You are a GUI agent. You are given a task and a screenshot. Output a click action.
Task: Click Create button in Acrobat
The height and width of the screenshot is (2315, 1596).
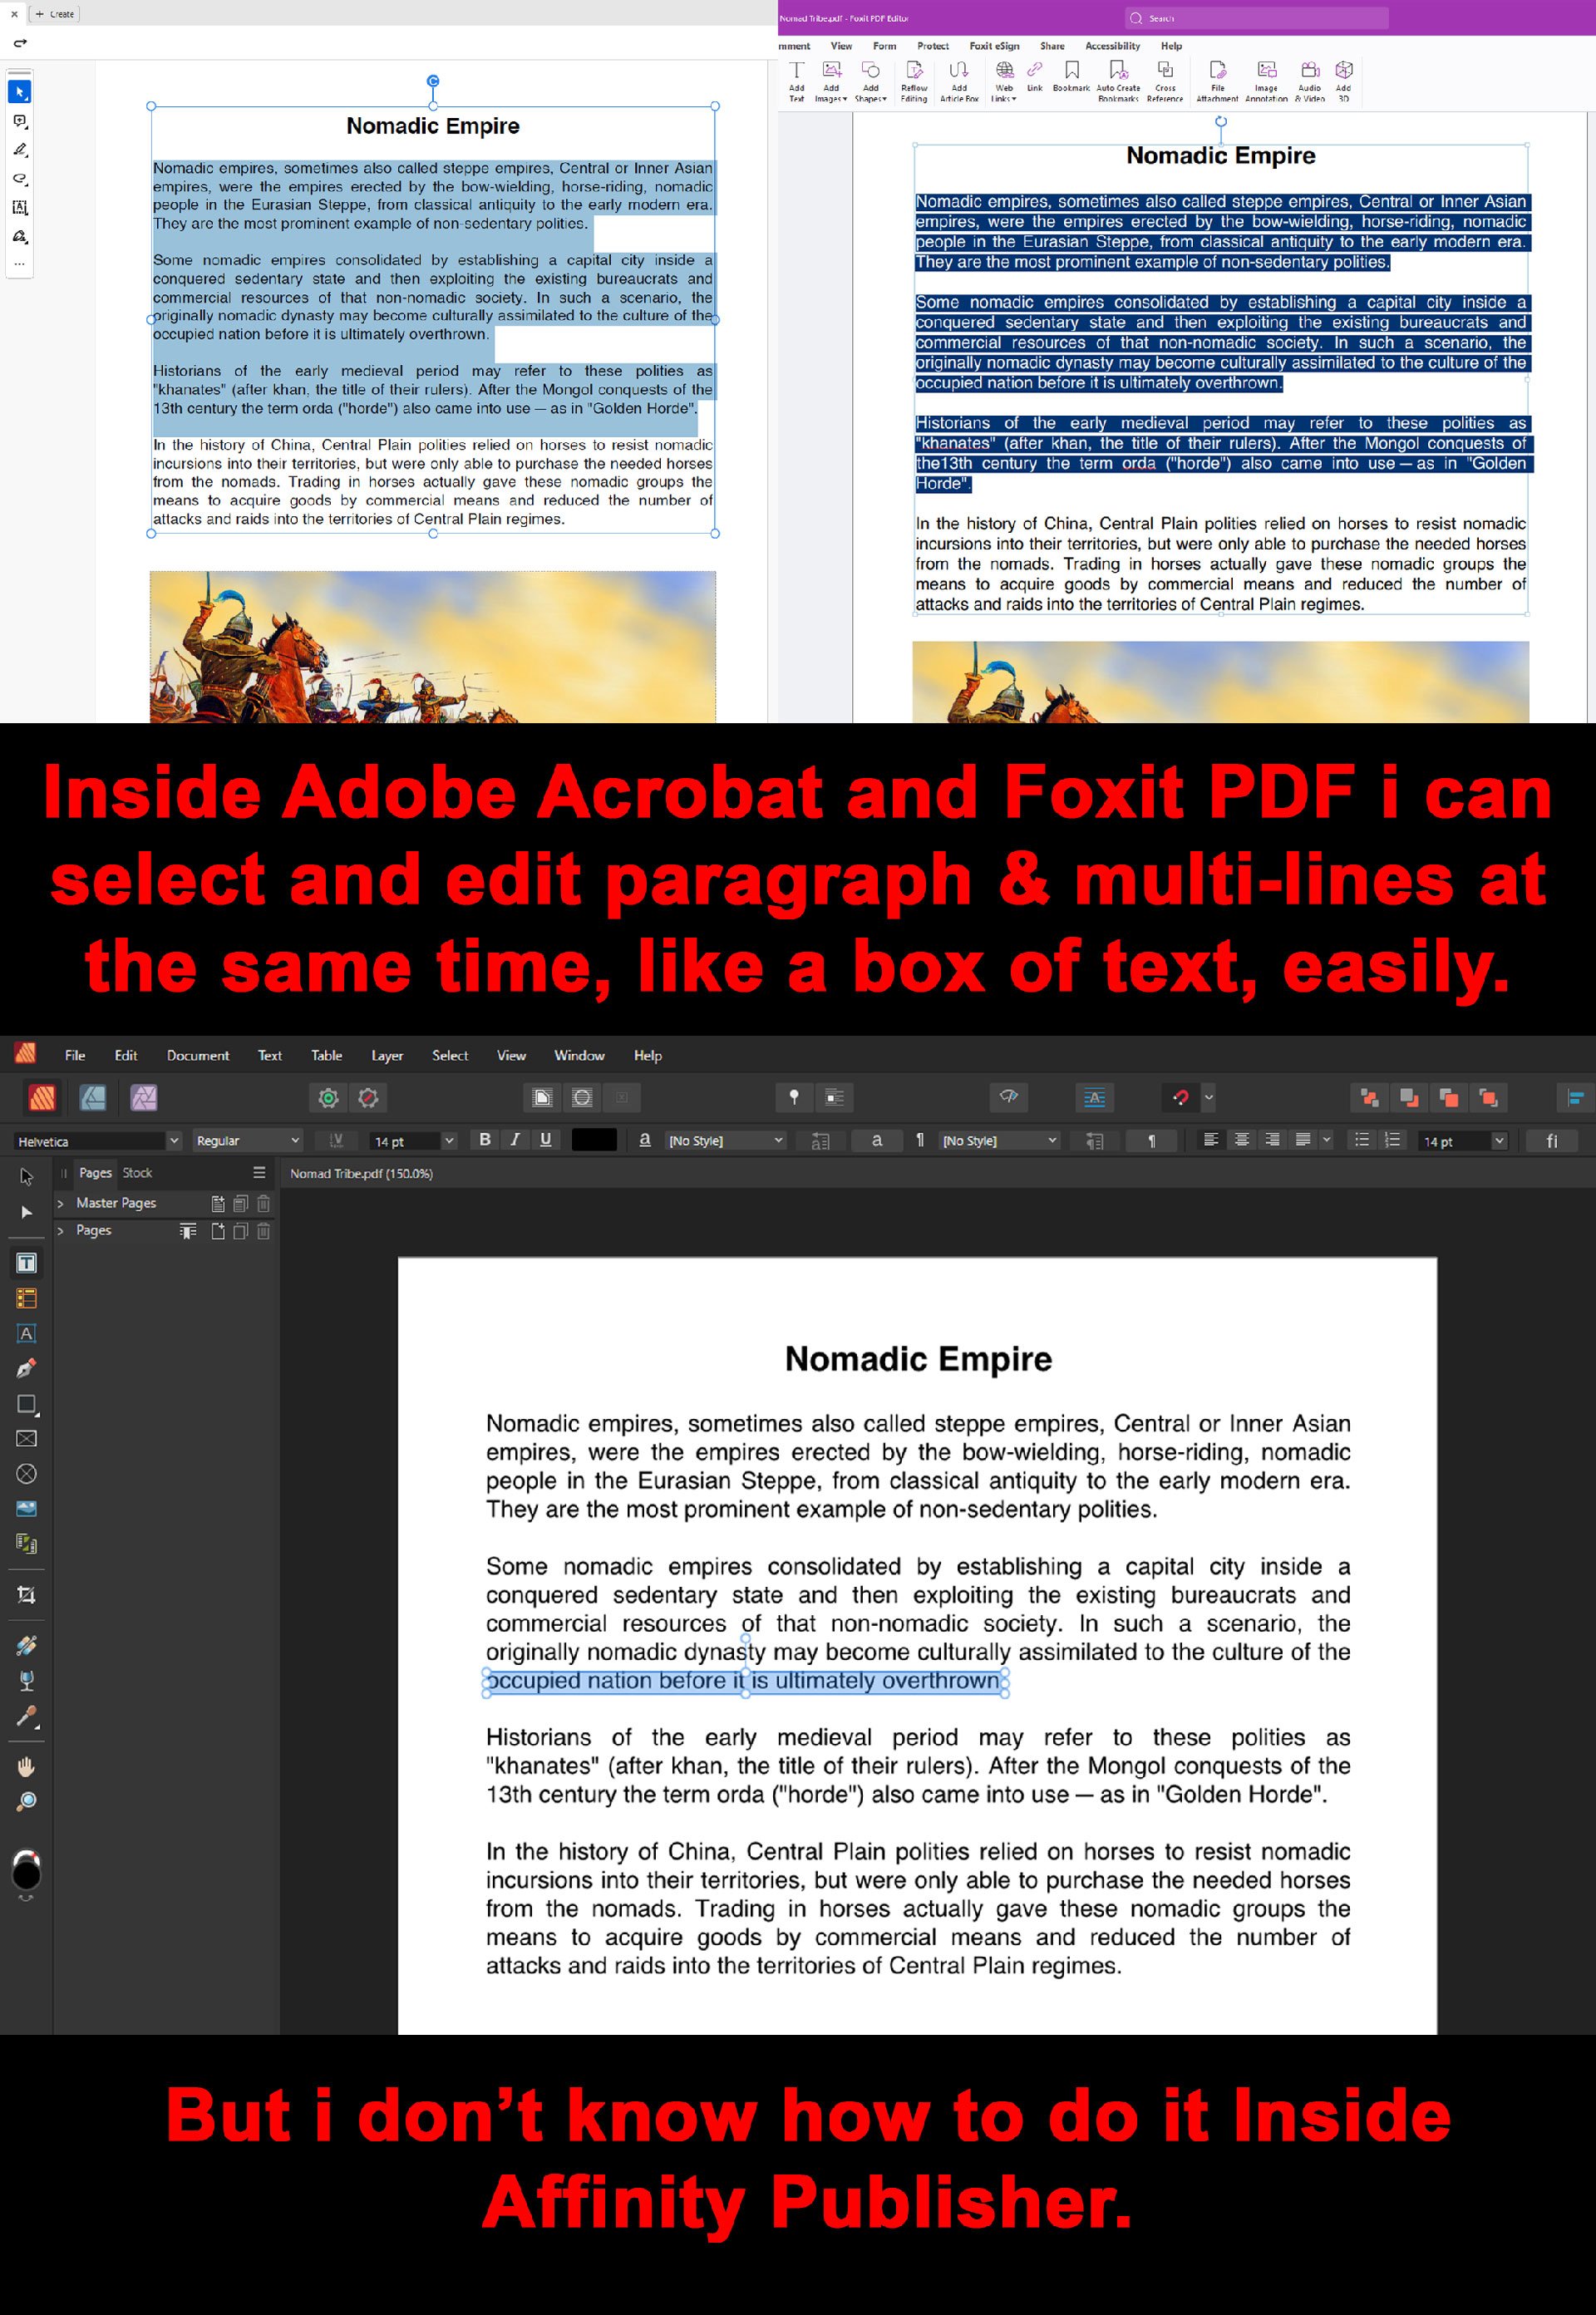(x=56, y=14)
